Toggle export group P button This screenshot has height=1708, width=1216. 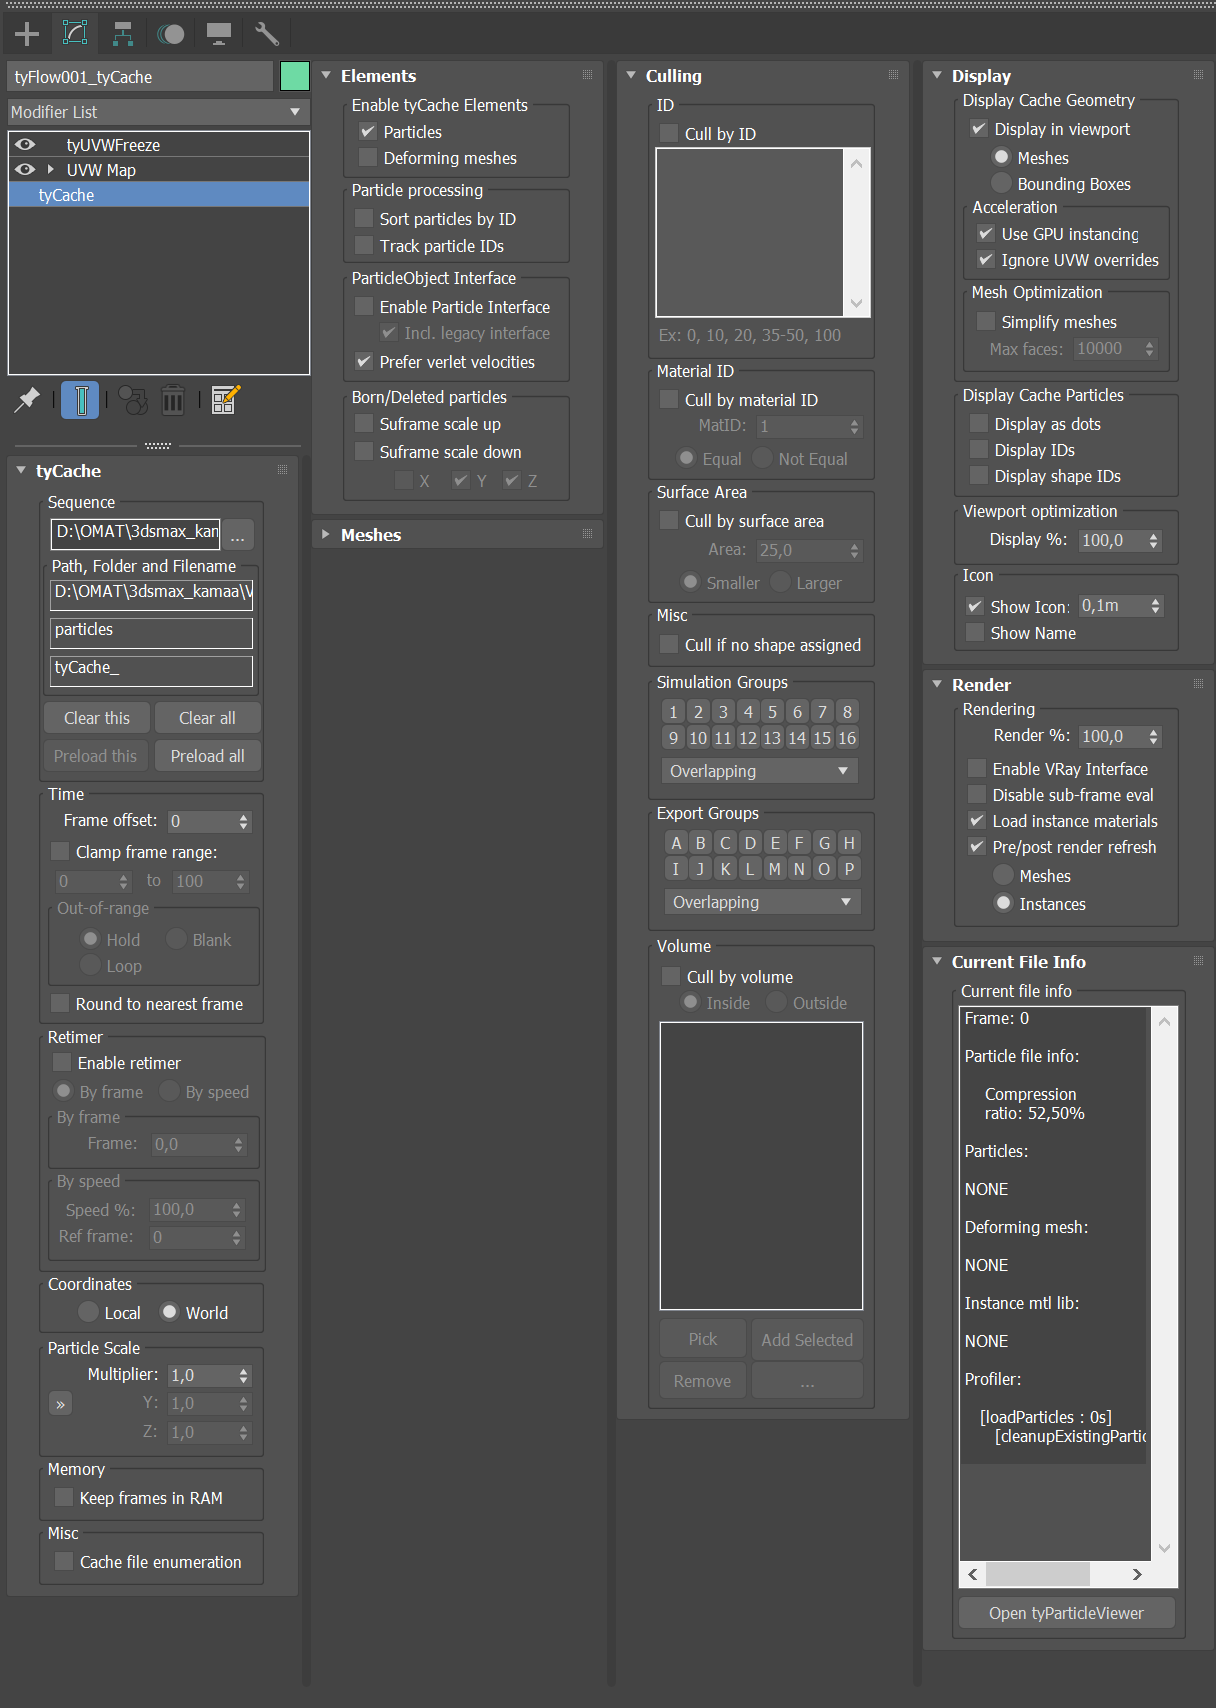click(x=849, y=869)
